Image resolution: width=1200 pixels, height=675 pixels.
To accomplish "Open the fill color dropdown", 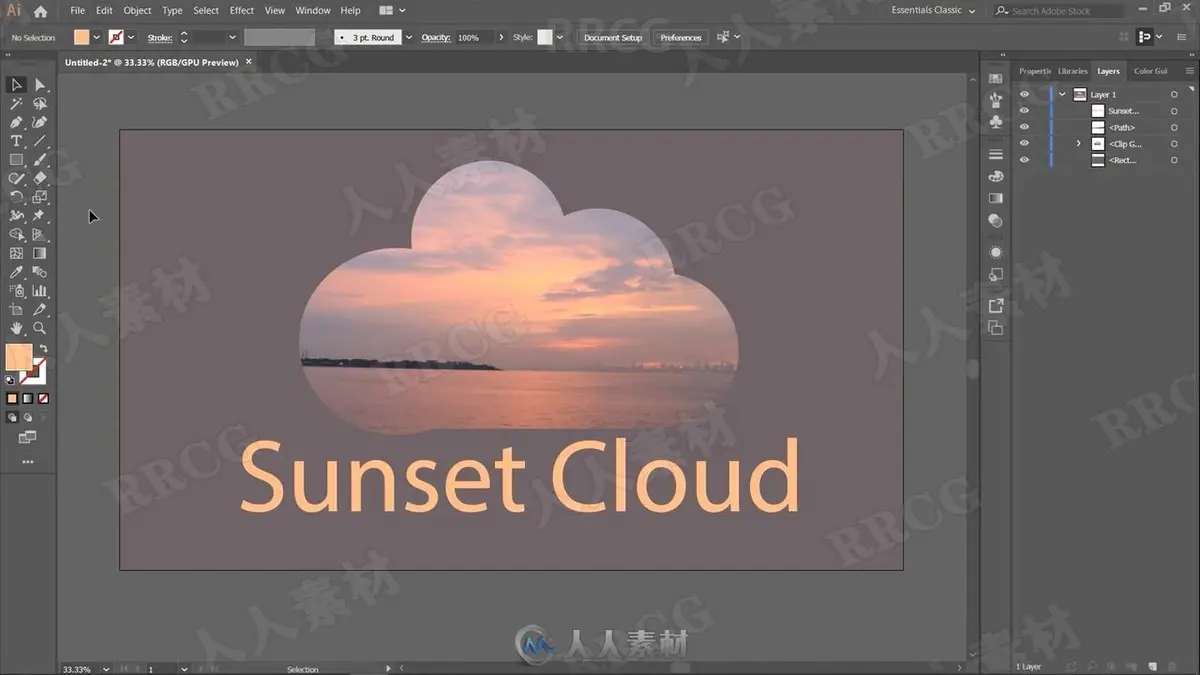I will [x=97, y=37].
